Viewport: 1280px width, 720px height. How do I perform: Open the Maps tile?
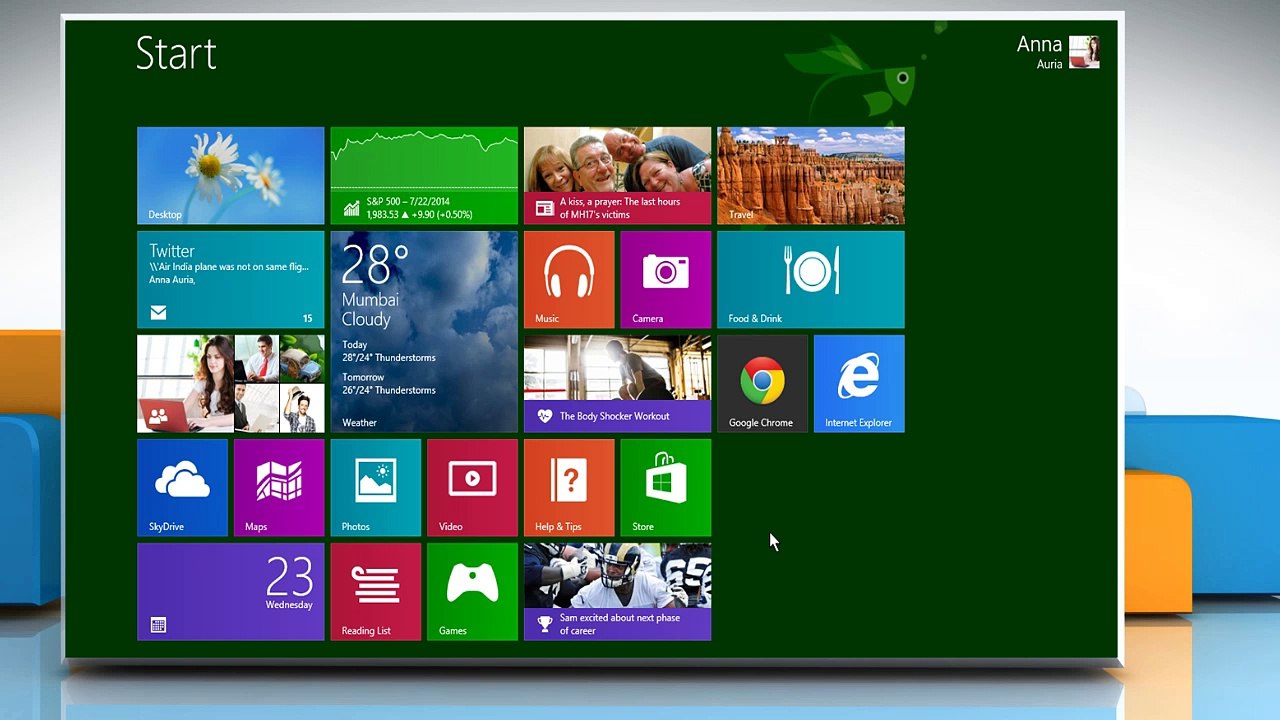click(279, 488)
